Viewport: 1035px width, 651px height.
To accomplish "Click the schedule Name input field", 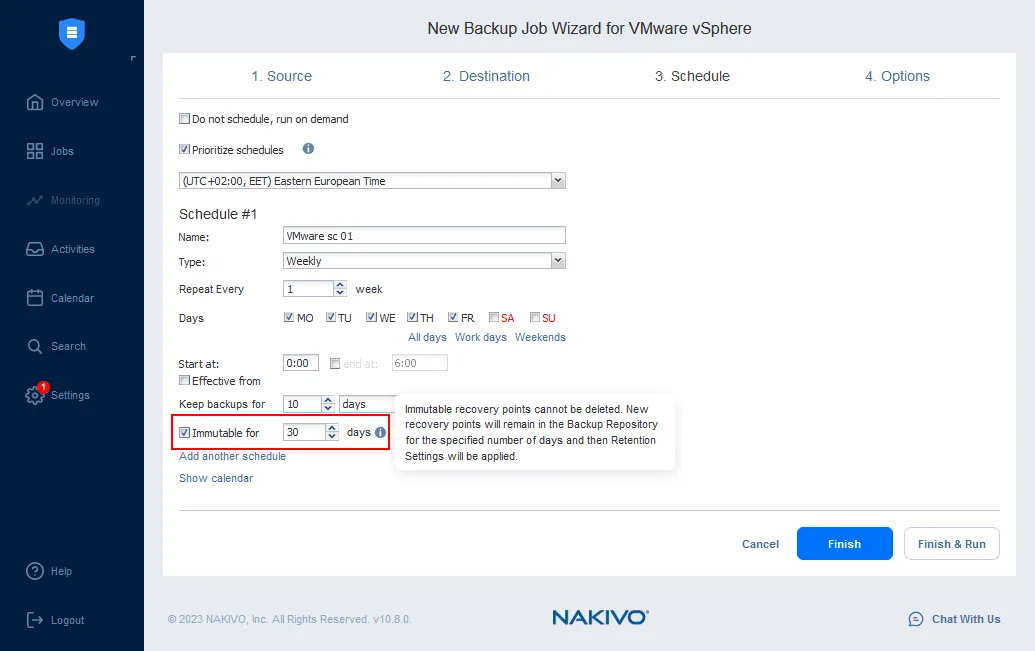I will 424,236.
